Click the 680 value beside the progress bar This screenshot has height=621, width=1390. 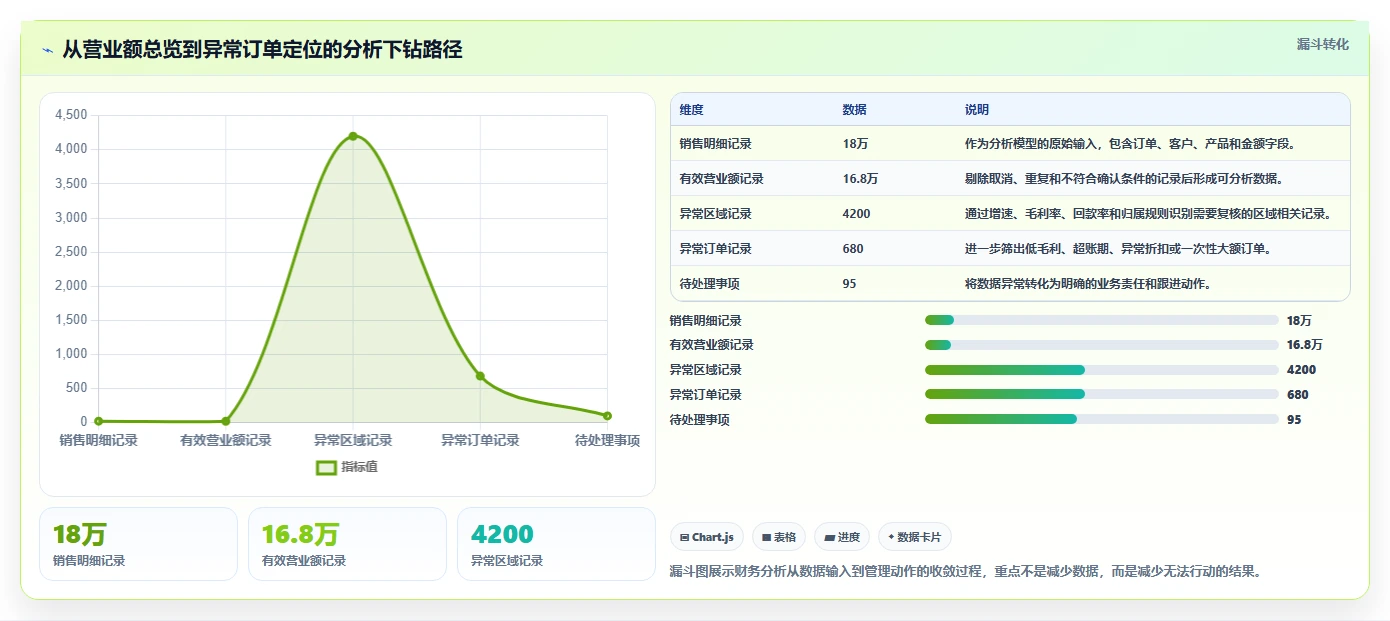(x=1298, y=395)
